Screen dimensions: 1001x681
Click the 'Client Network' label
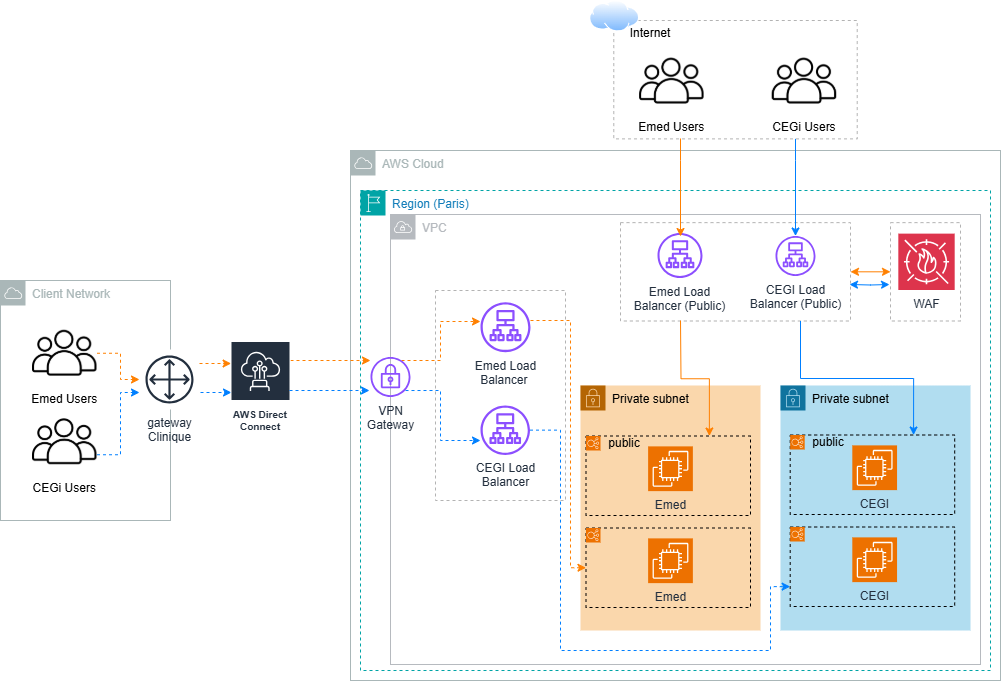[71, 293]
